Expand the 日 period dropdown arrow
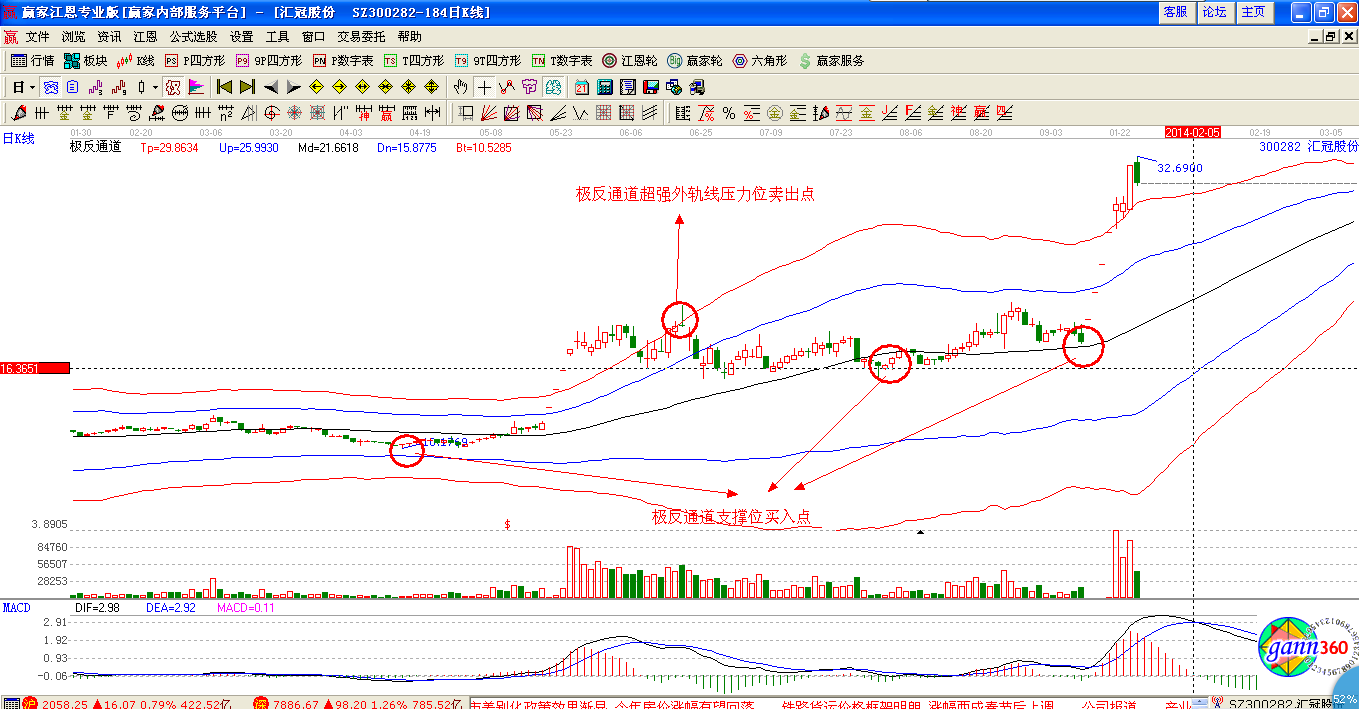 (33, 87)
